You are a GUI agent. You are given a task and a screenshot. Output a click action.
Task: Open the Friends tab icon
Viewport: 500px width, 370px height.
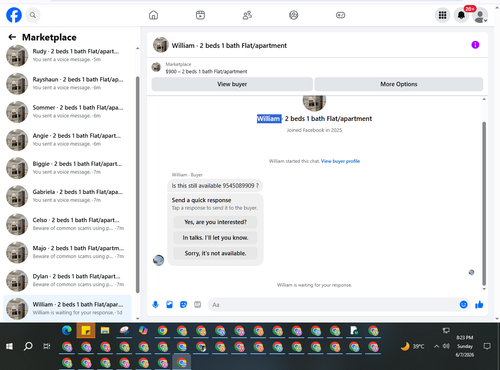[247, 15]
